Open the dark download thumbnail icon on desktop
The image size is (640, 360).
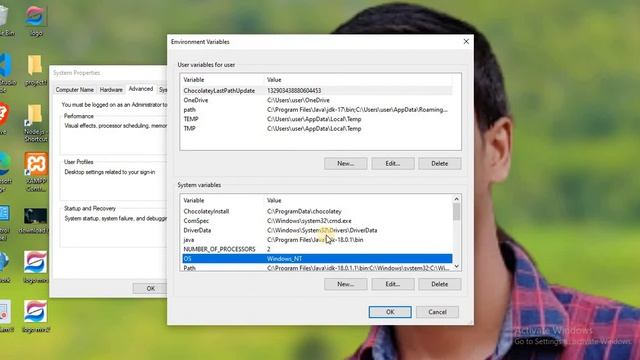click(35, 220)
